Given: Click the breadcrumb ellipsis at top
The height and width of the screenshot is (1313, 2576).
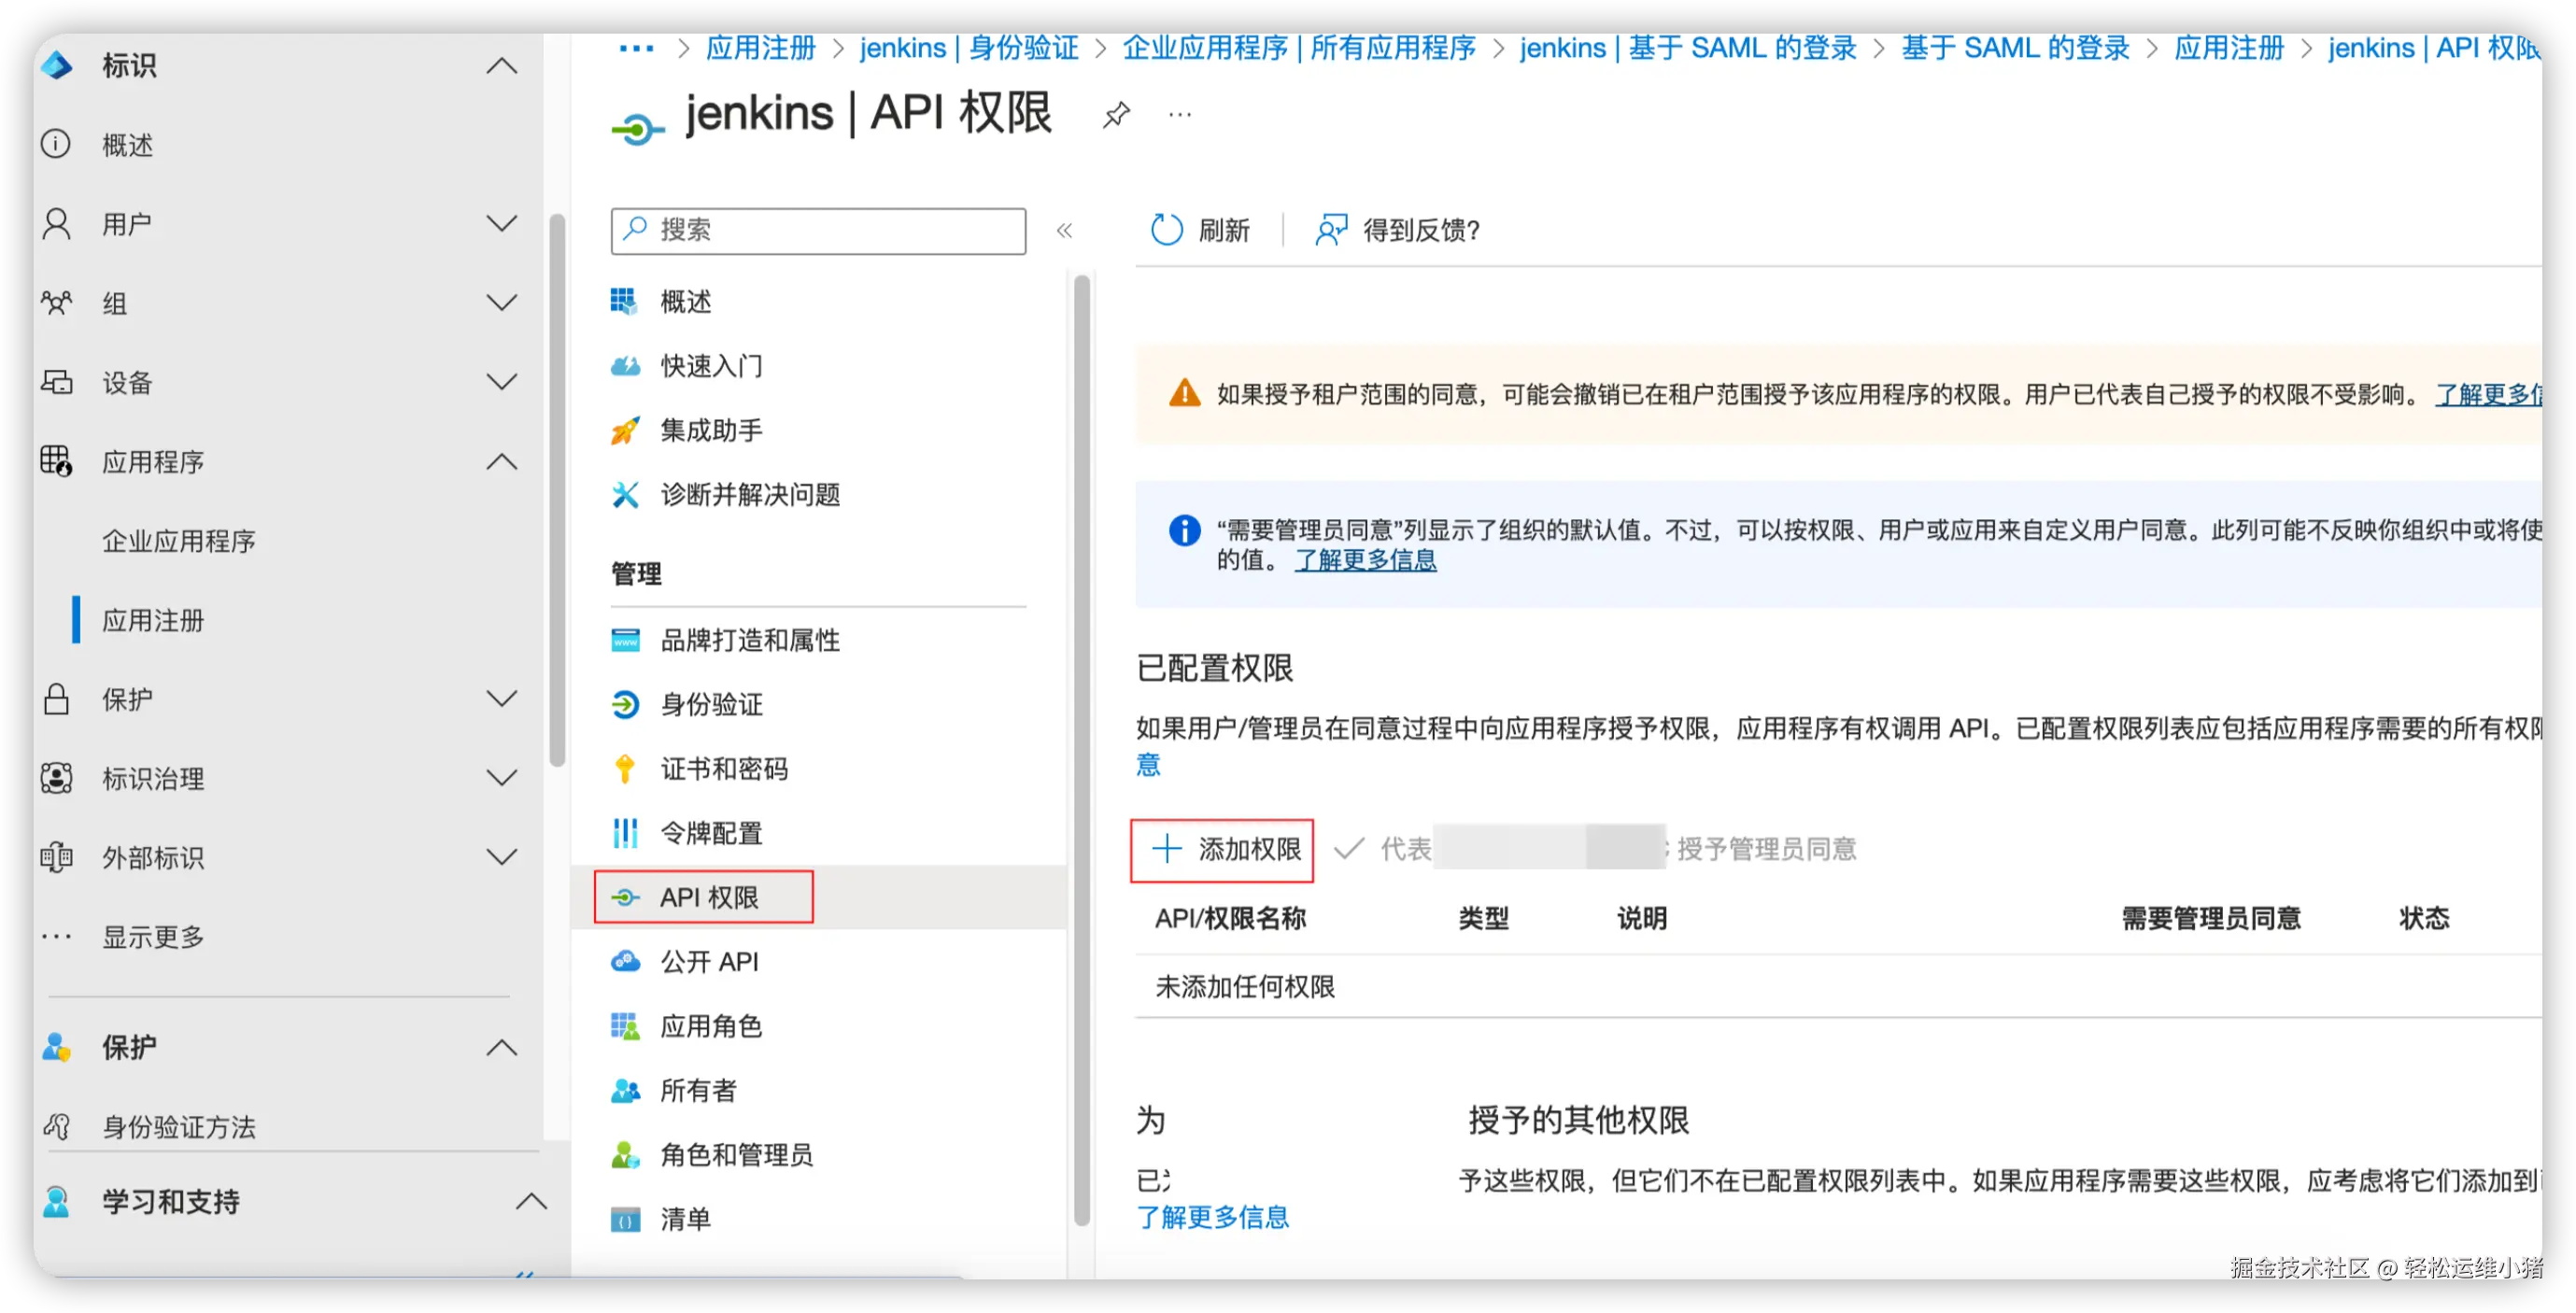Looking at the screenshot, I should pyautogui.click(x=636, y=48).
